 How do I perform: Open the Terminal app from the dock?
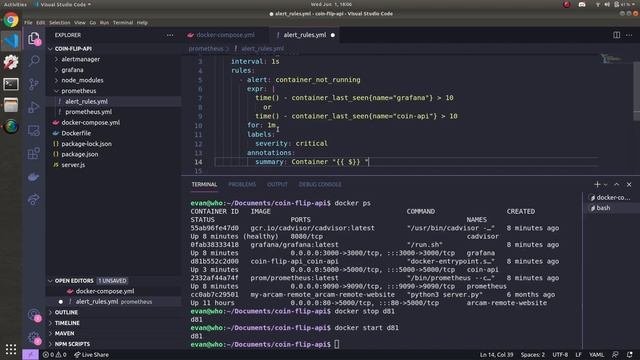click(x=11, y=84)
